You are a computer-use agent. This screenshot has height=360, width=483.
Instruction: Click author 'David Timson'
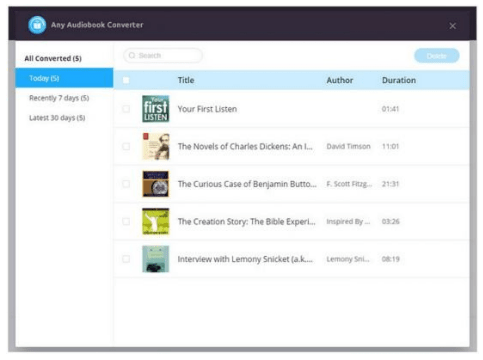click(349, 146)
